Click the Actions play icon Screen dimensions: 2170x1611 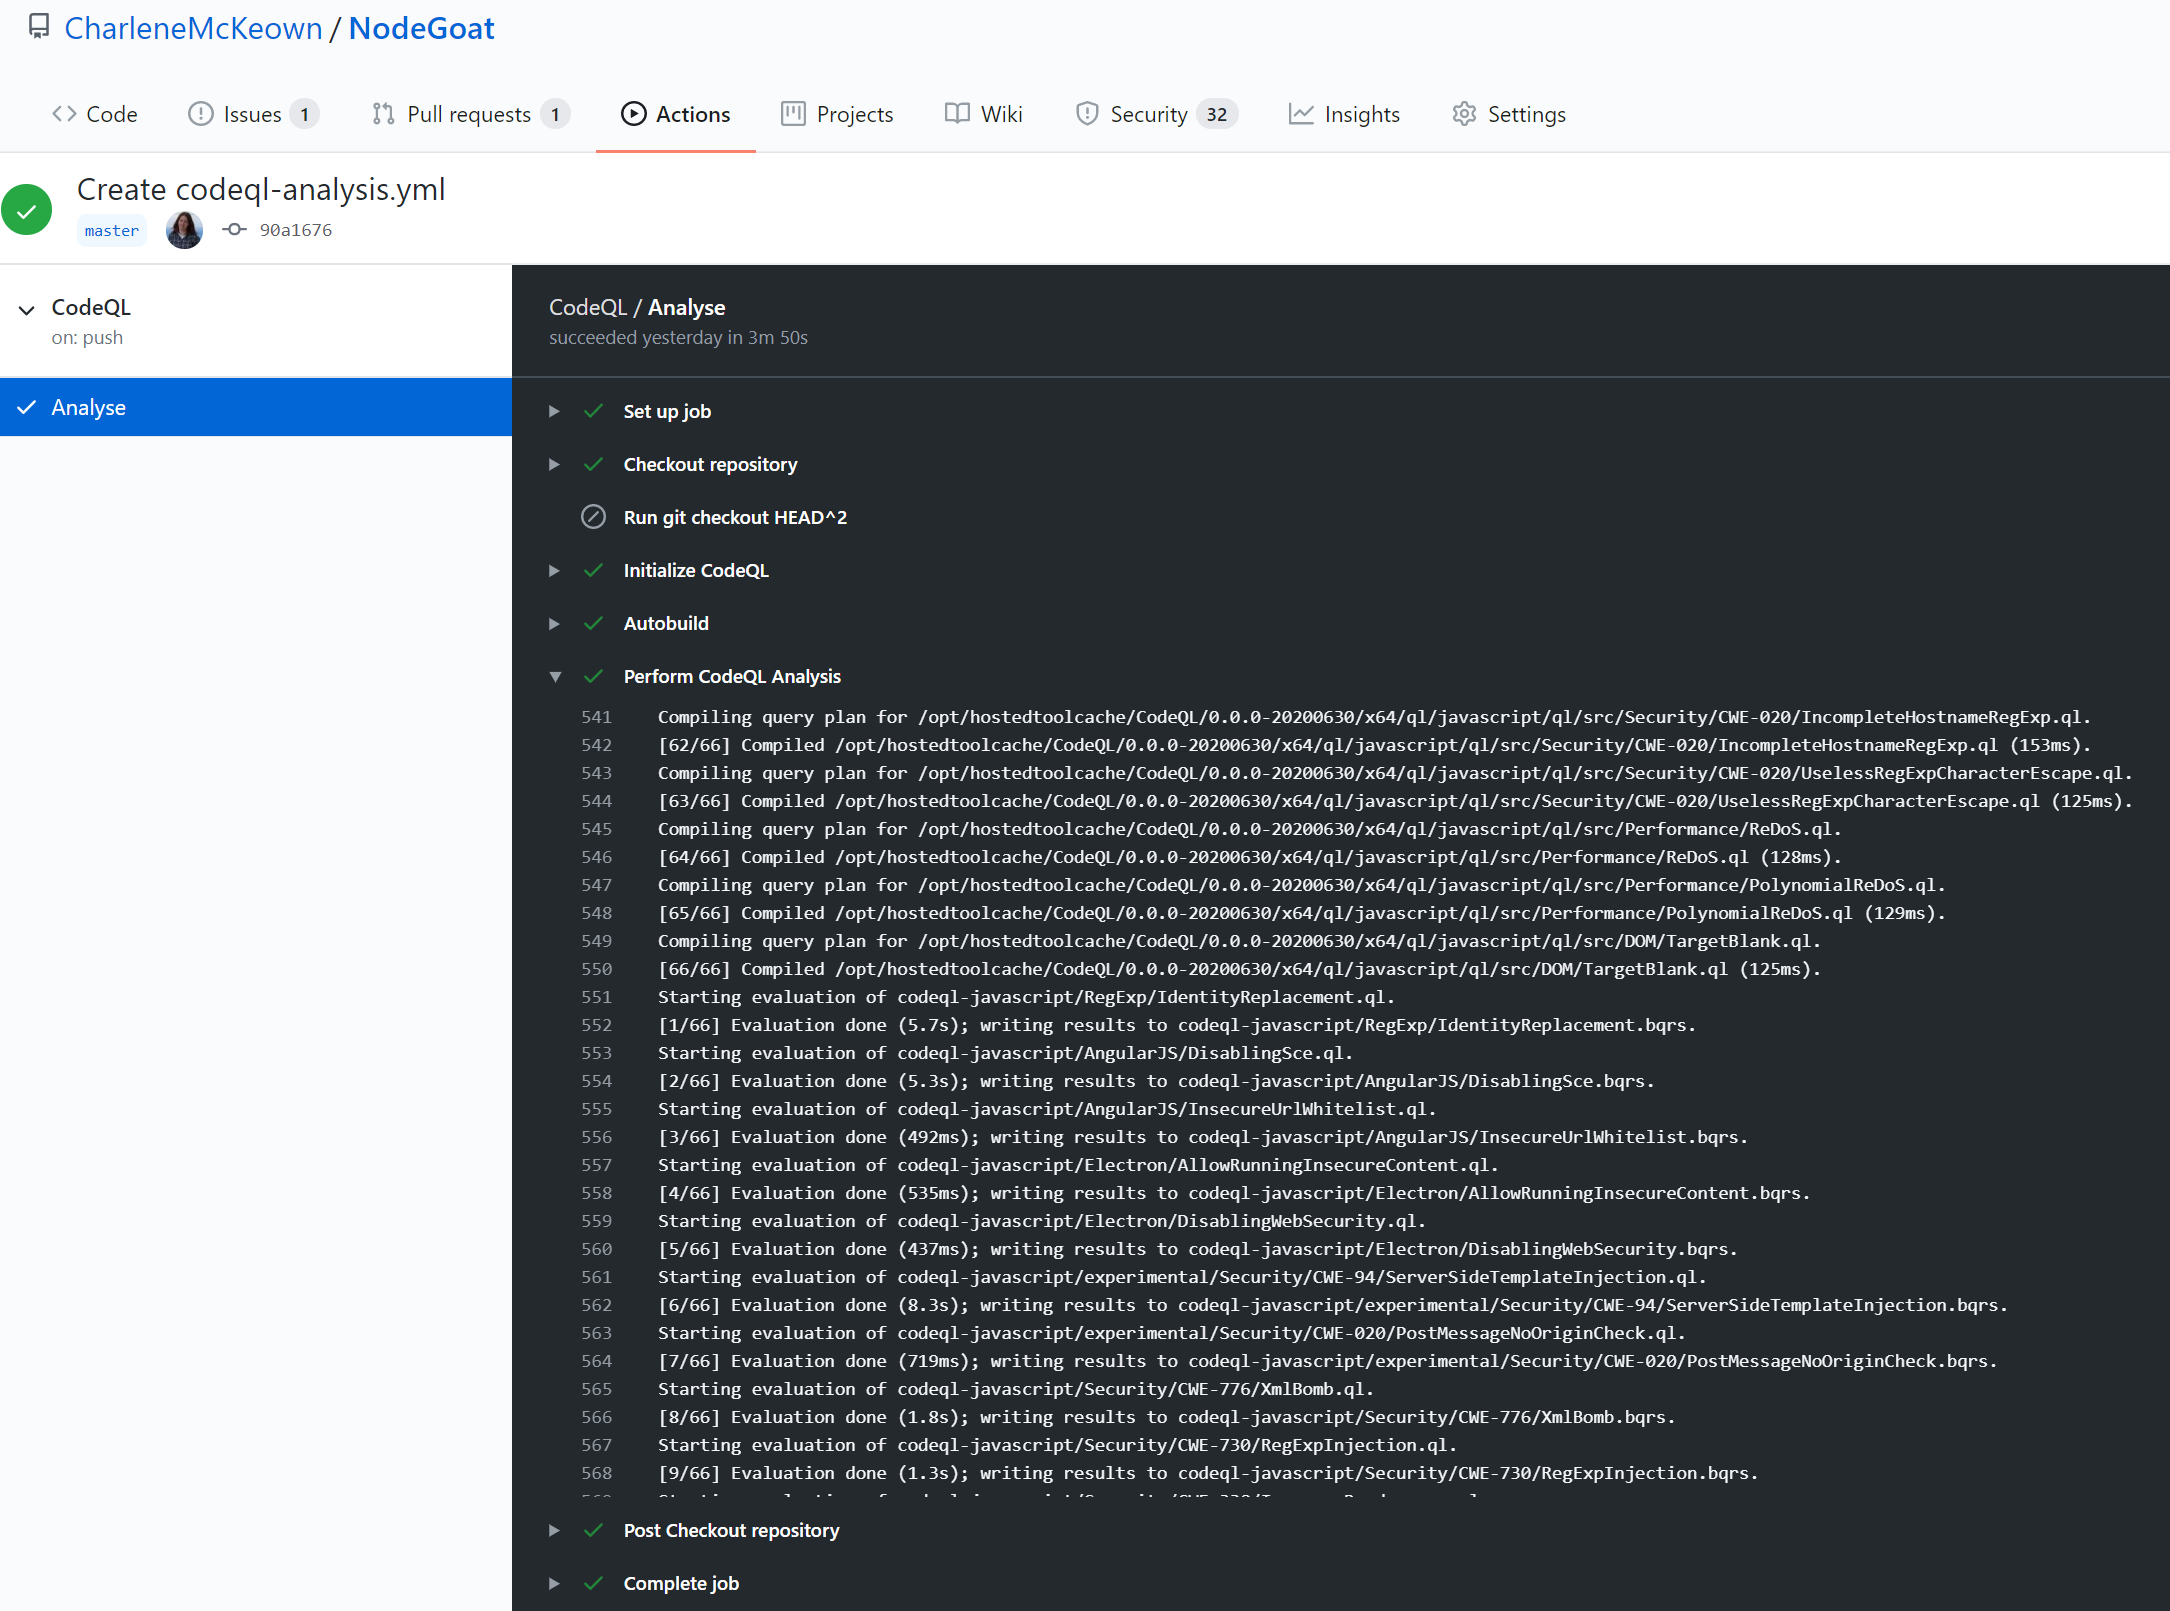click(633, 114)
